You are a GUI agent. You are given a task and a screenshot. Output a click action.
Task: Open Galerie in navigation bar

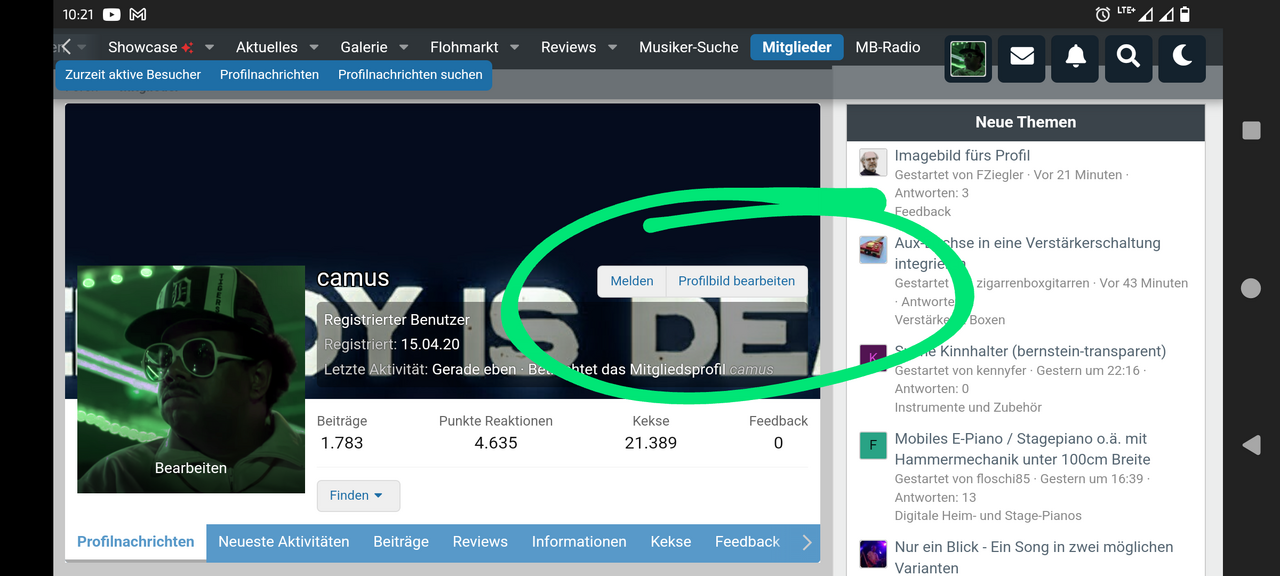point(364,47)
